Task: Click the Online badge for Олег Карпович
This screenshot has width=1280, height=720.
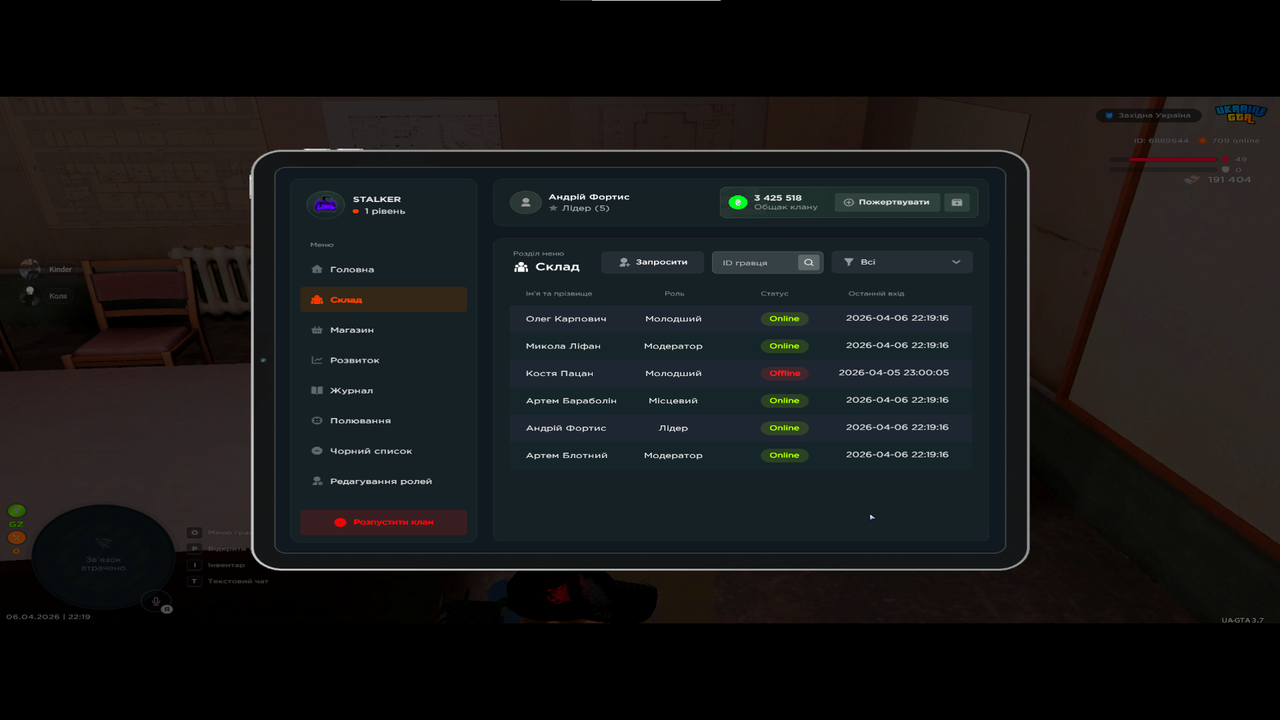Action: click(x=784, y=319)
